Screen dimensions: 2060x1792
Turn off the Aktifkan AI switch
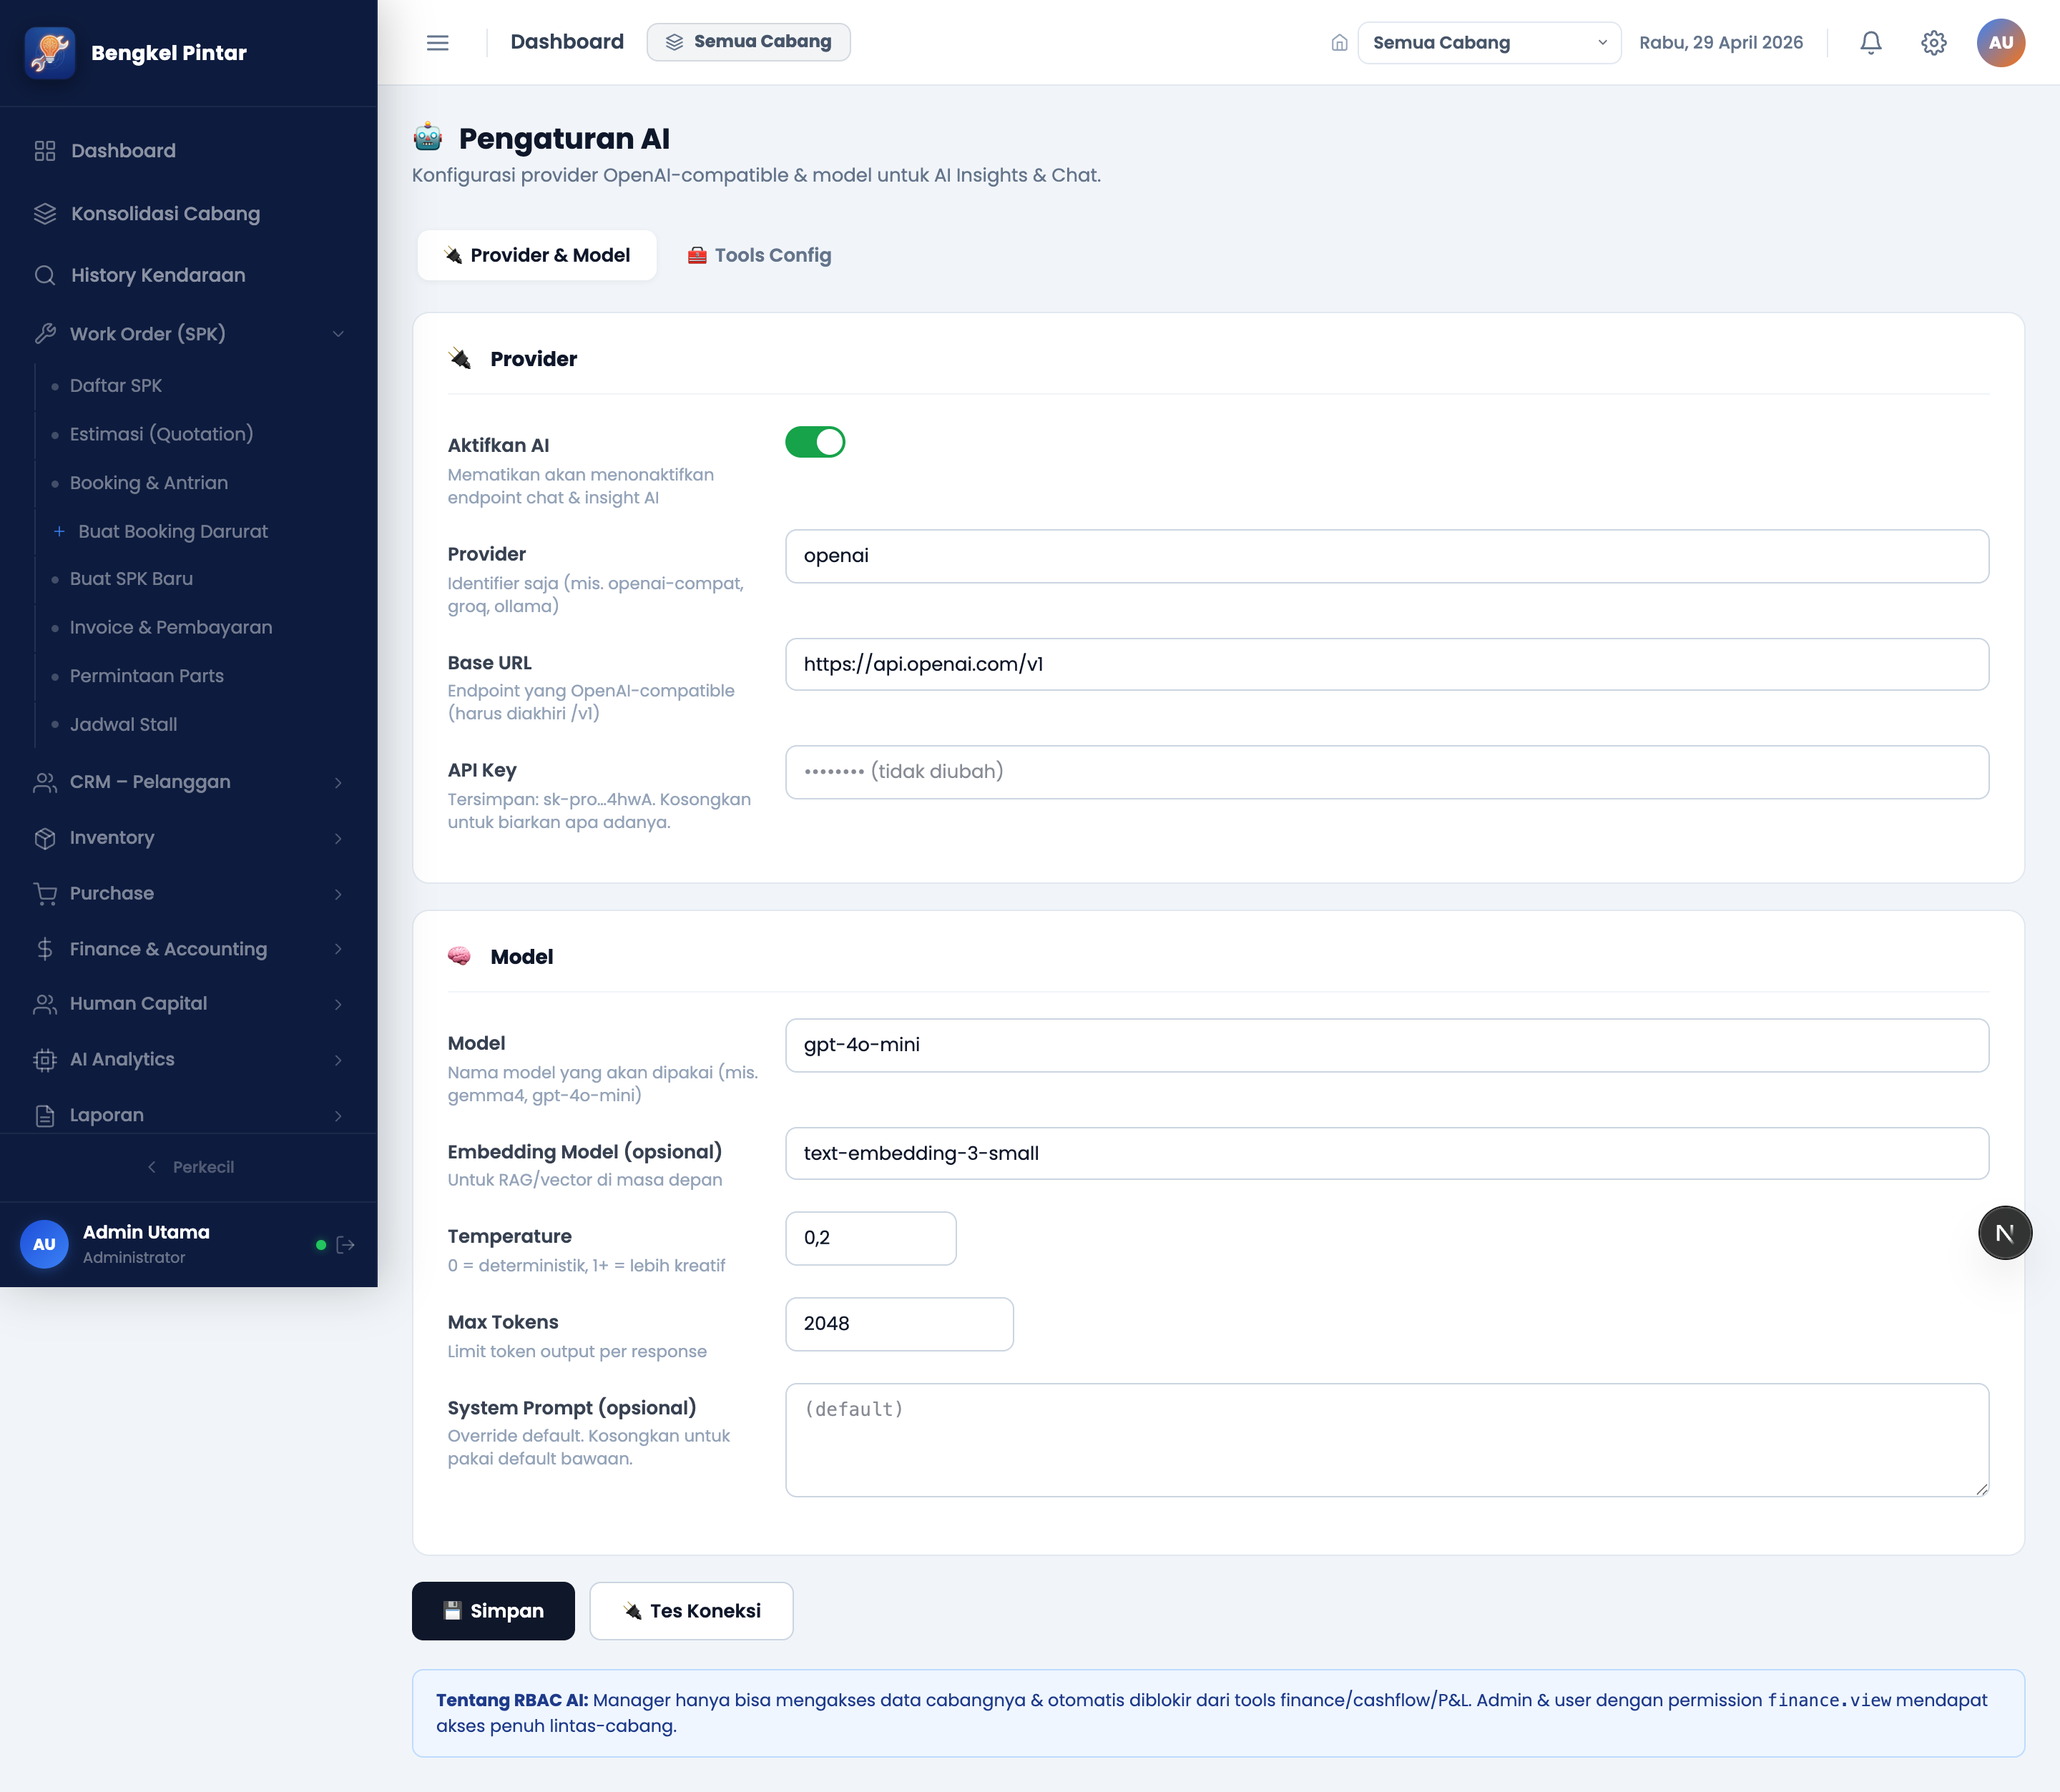click(x=815, y=442)
